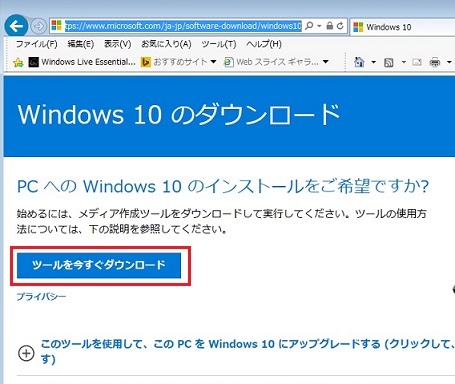Expand the Home button dropdown arrow
This screenshot has height=384, width=455.
click(374, 62)
